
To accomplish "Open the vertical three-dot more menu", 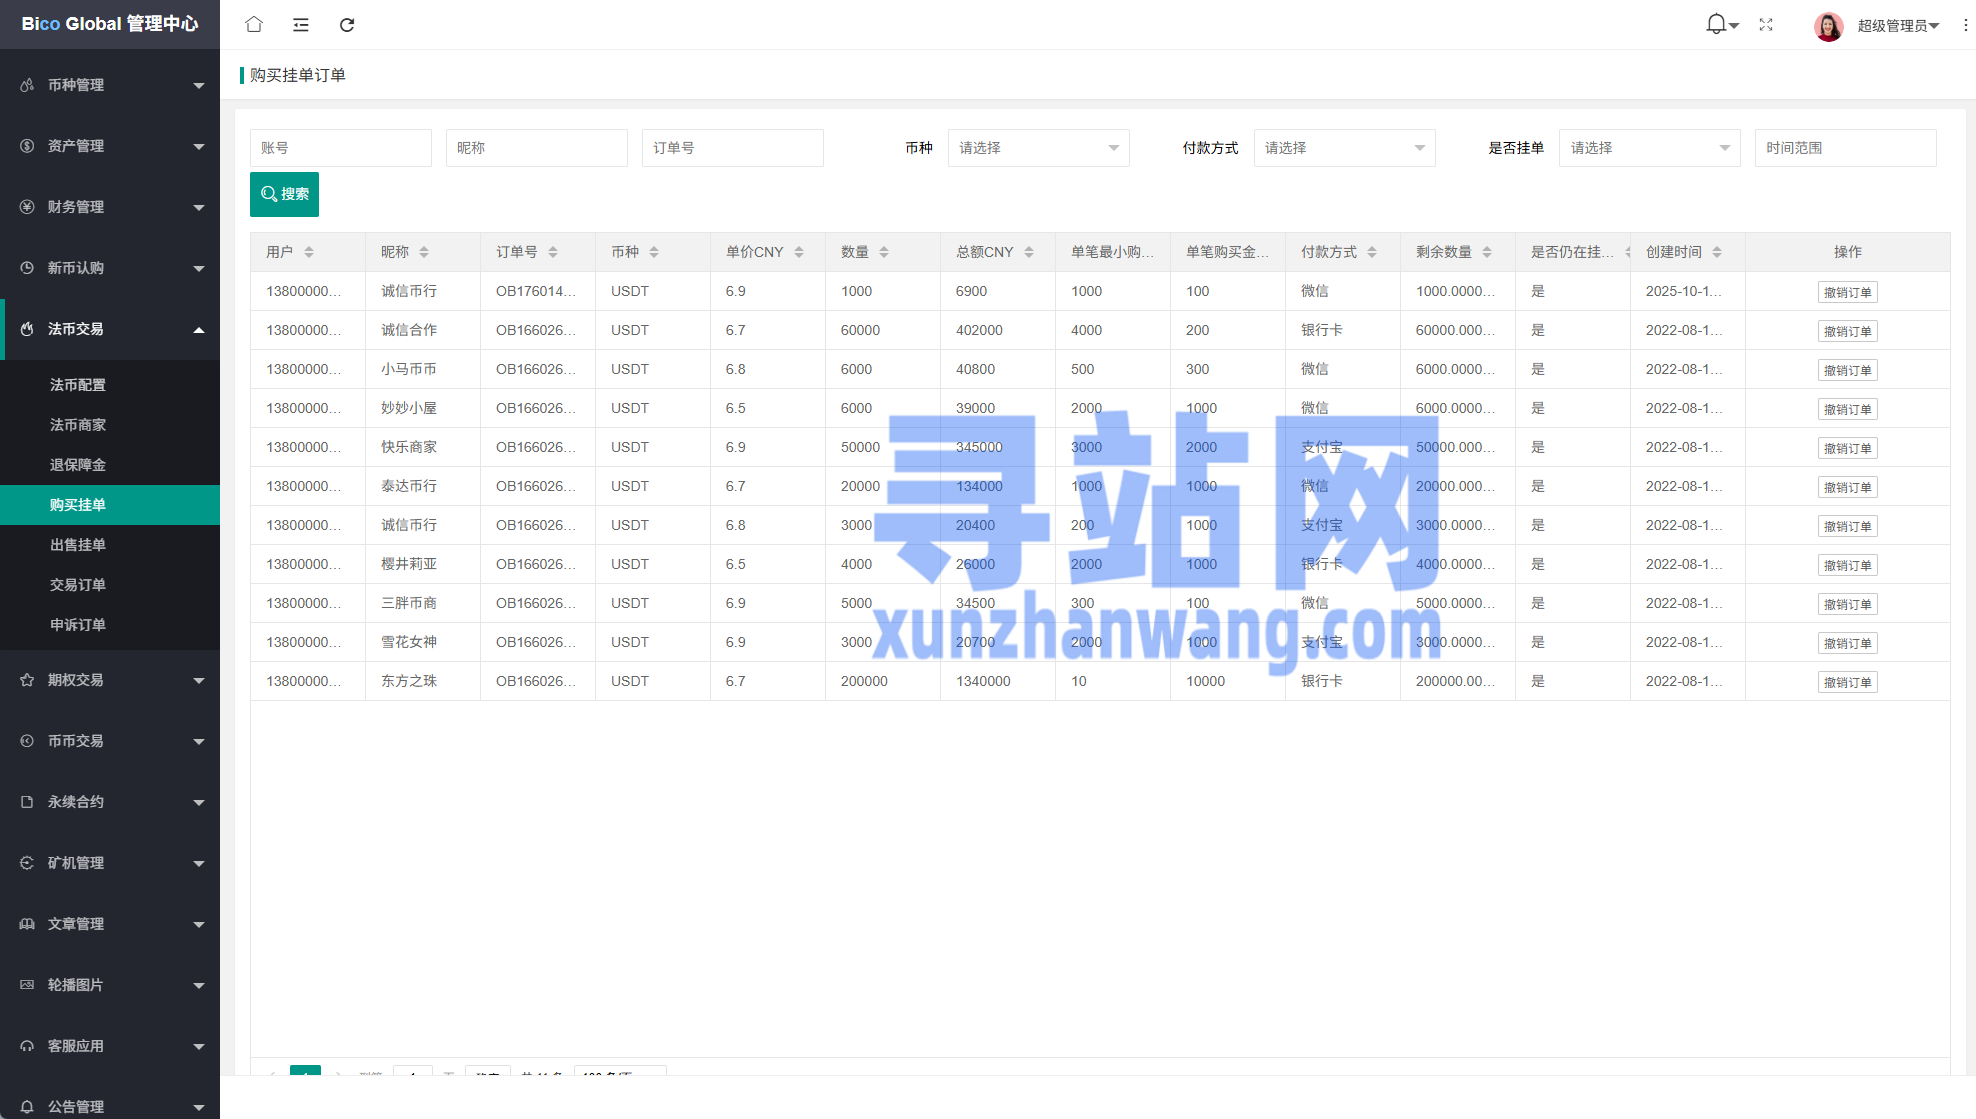I will [x=1965, y=25].
